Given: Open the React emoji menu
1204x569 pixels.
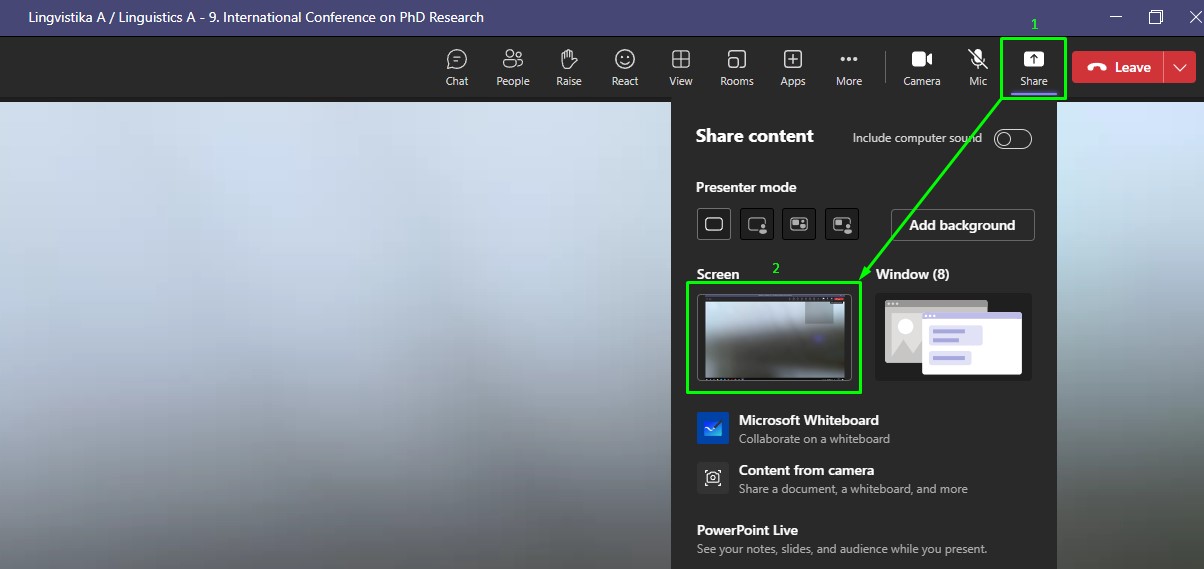Looking at the screenshot, I should tap(625, 67).
